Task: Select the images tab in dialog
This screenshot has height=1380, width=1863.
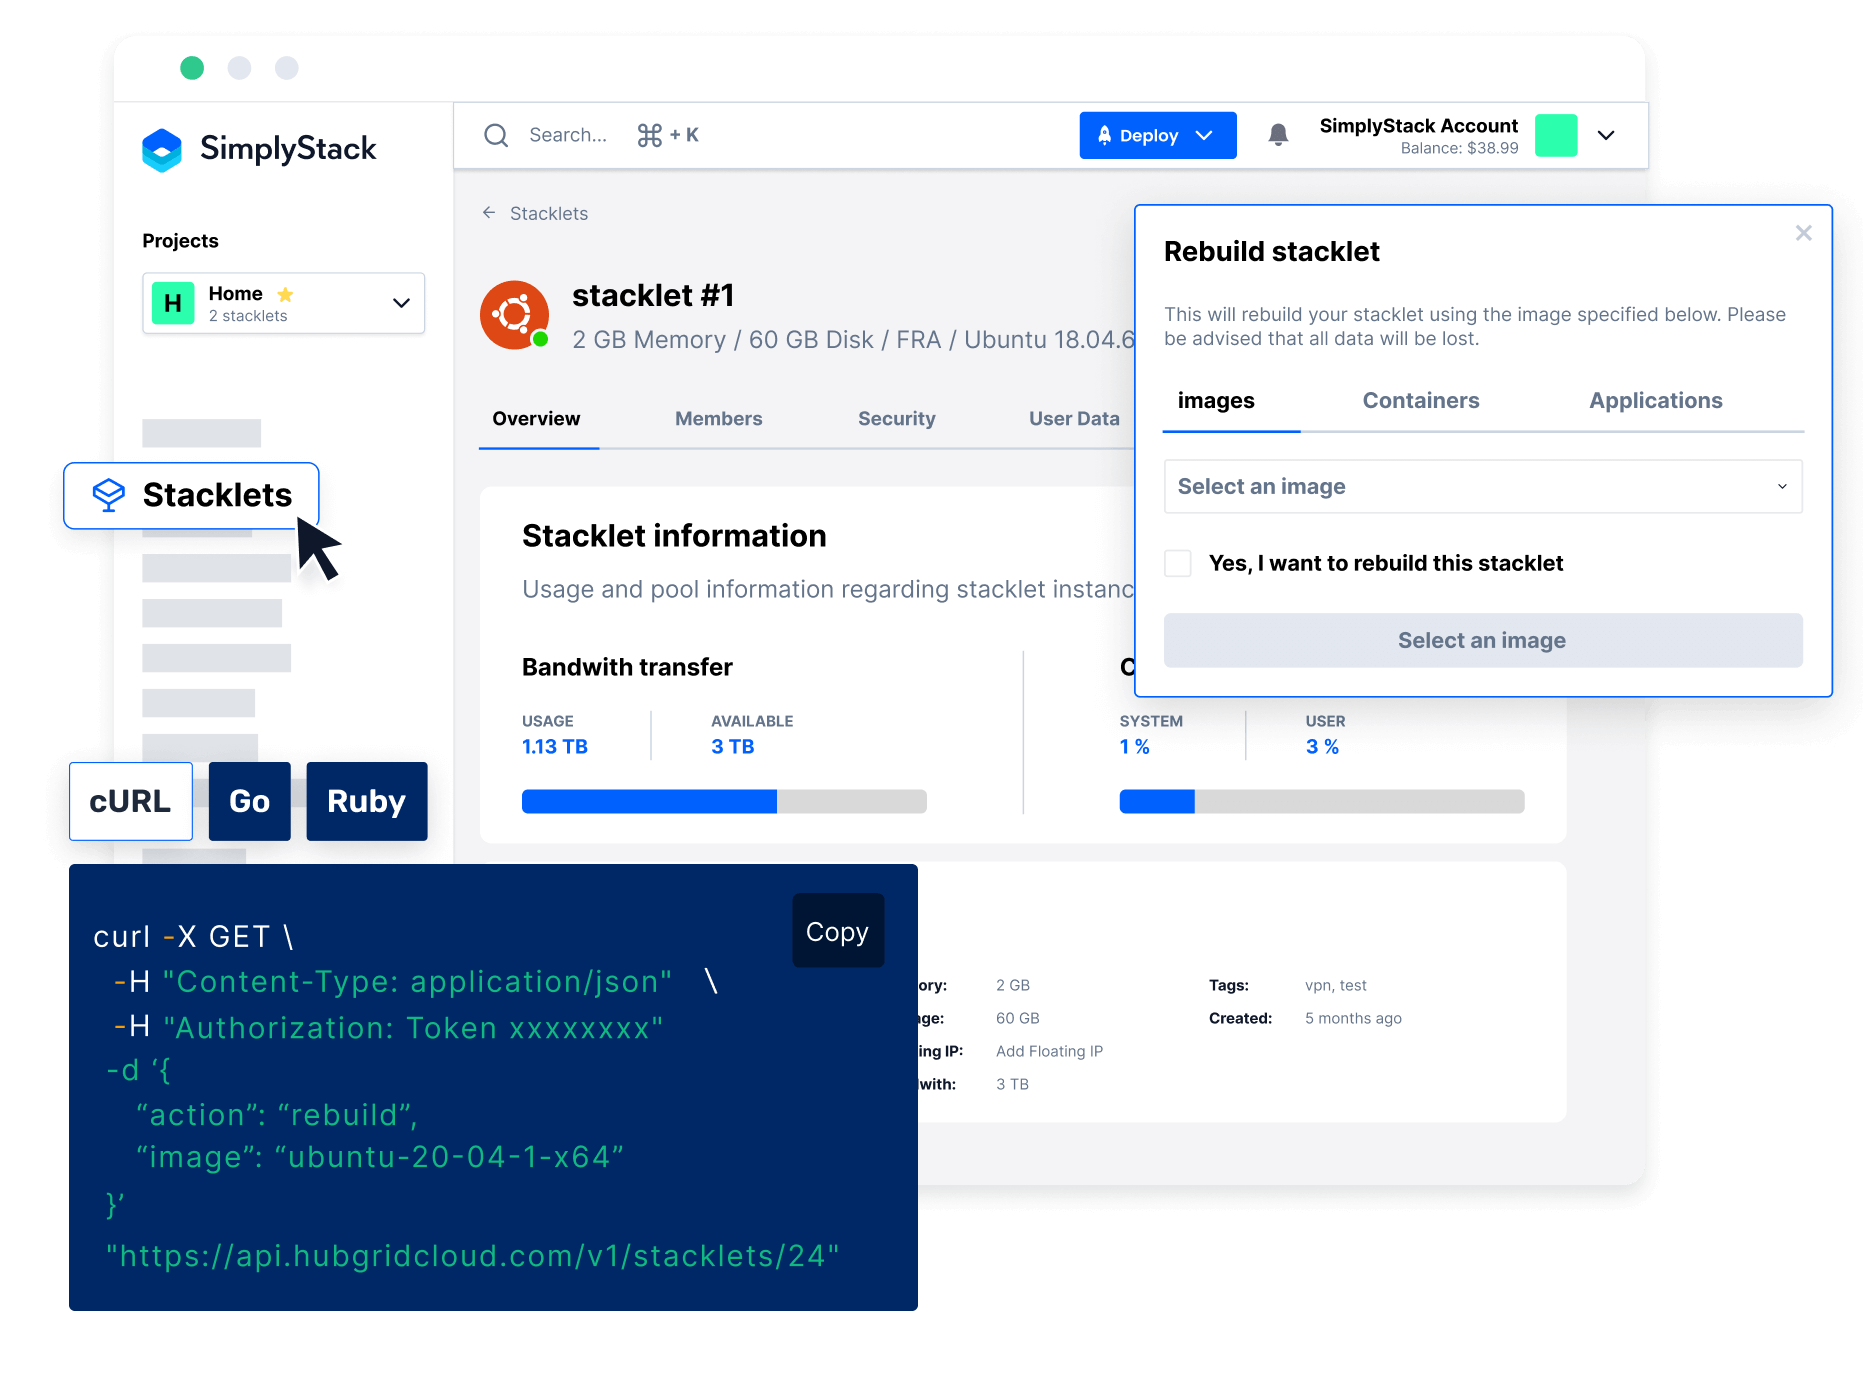Action: tap(1216, 401)
